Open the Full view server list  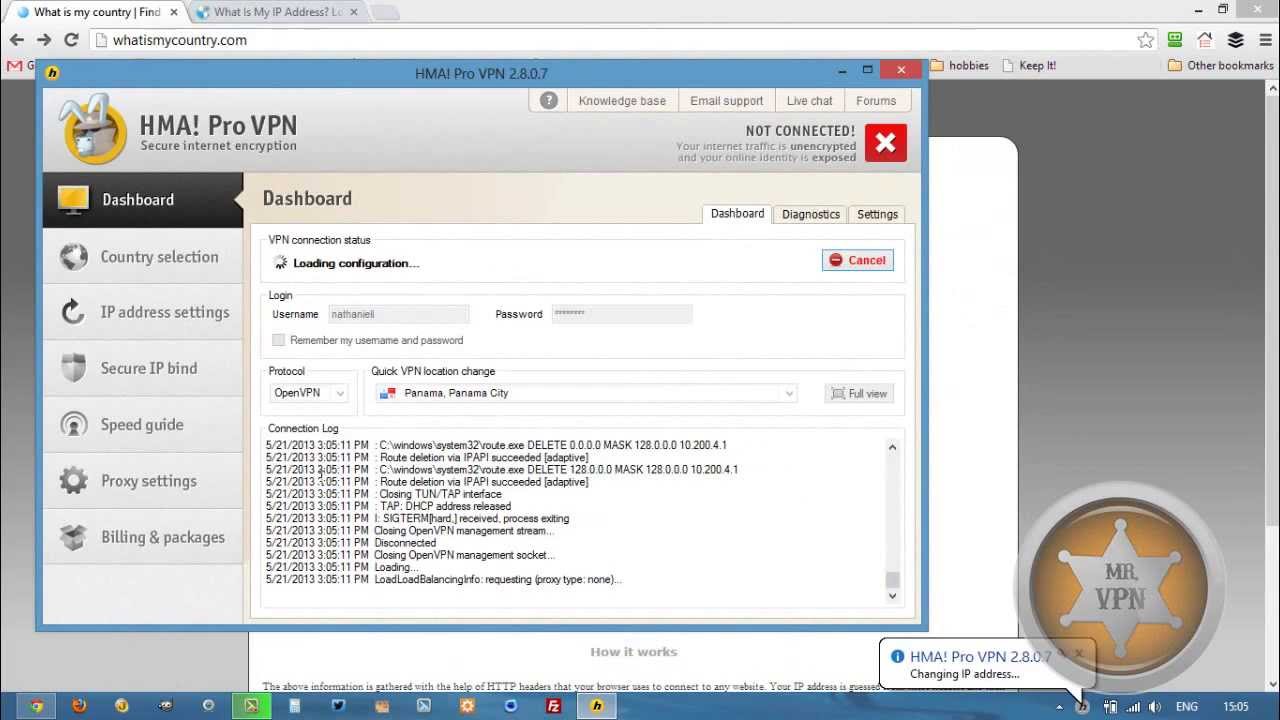tap(859, 393)
